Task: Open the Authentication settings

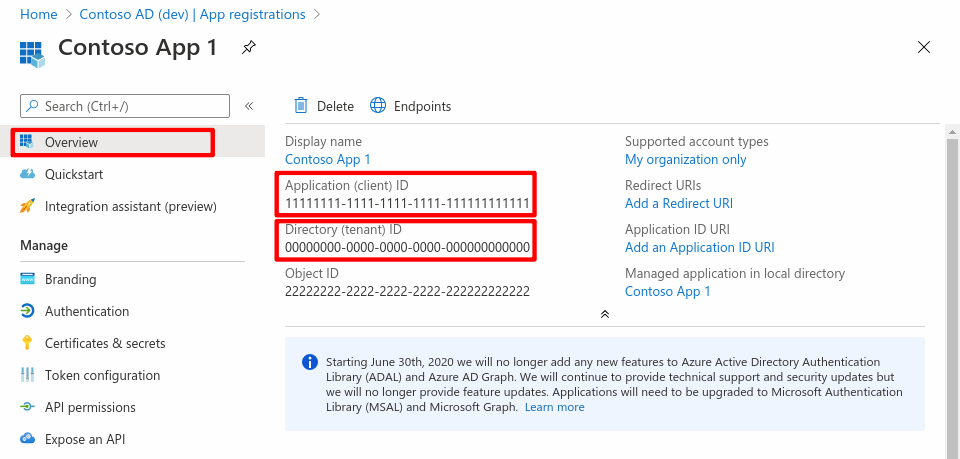Action: point(87,311)
